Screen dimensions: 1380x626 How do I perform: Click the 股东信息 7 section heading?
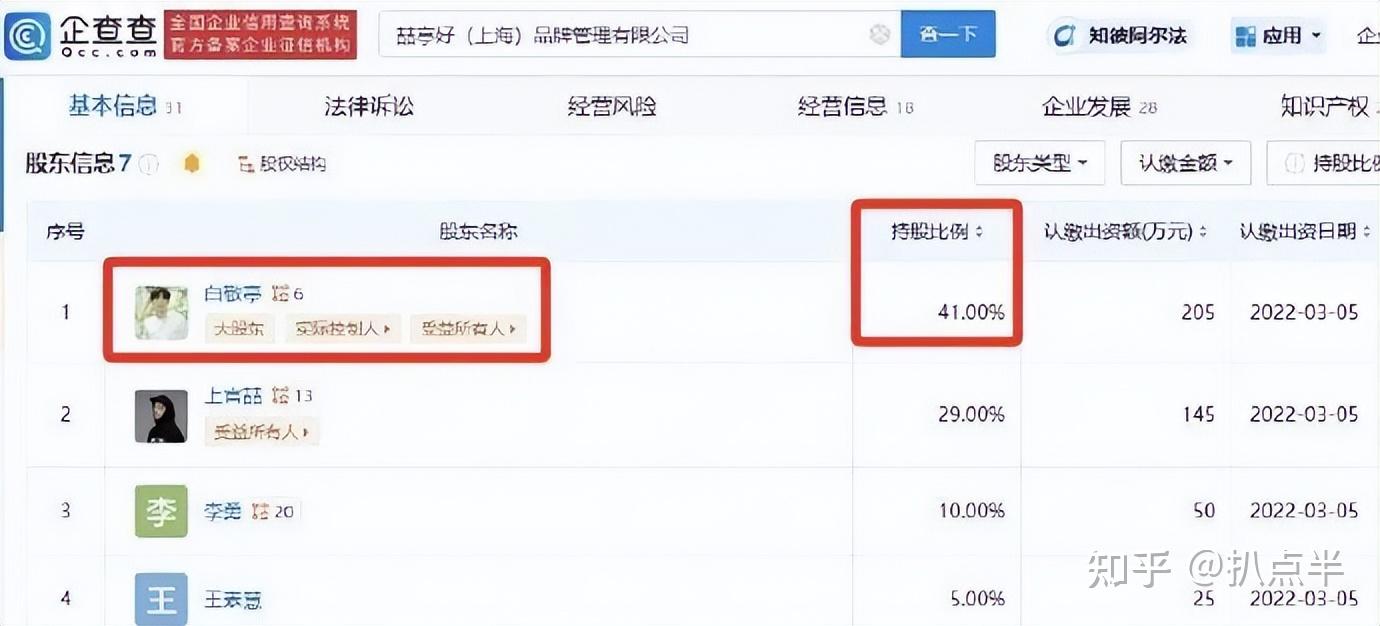(x=78, y=163)
